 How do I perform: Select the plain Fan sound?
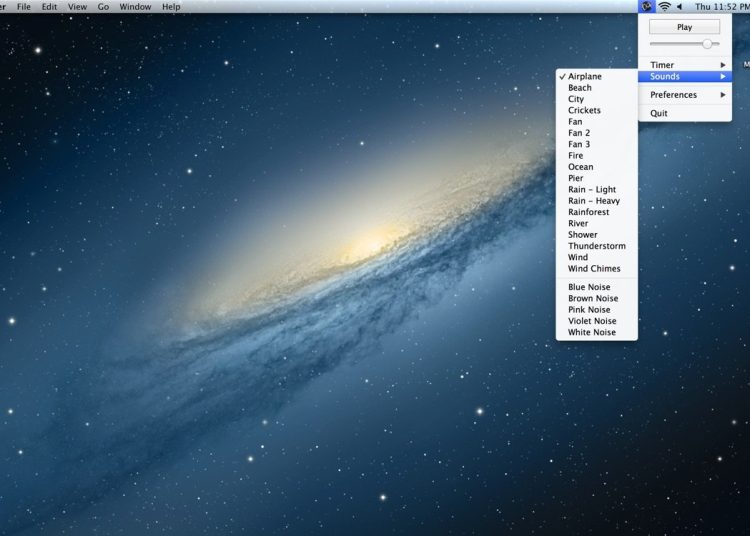[x=596, y=121]
